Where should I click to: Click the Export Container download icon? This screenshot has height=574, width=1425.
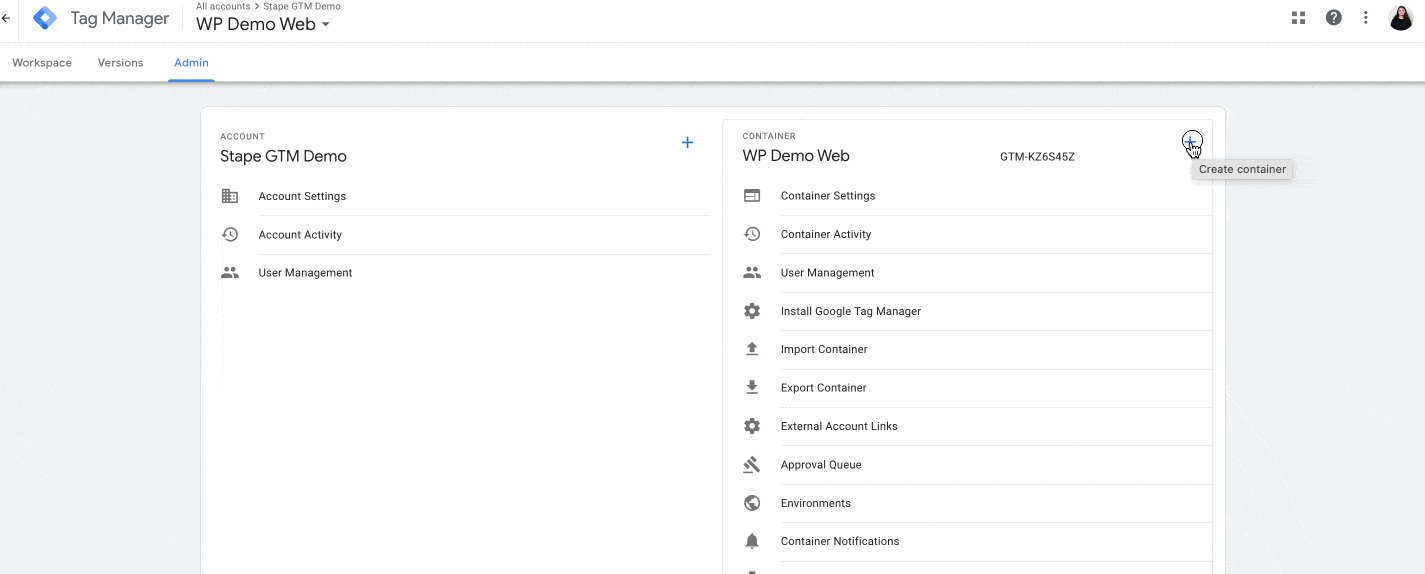coord(752,388)
